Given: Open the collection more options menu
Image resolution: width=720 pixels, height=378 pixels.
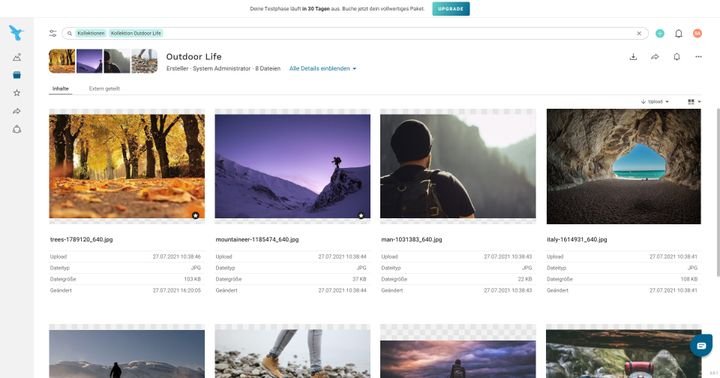Looking at the screenshot, I should (x=698, y=56).
